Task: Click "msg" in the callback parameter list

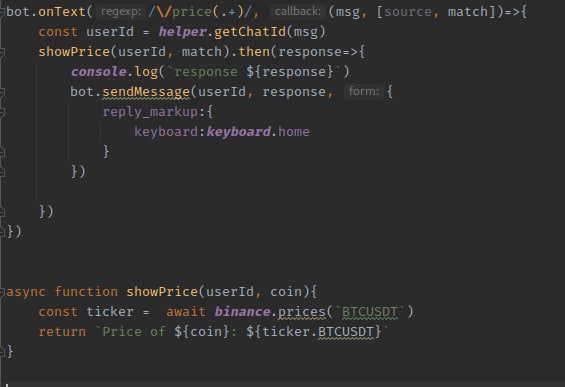Action: click(x=347, y=13)
